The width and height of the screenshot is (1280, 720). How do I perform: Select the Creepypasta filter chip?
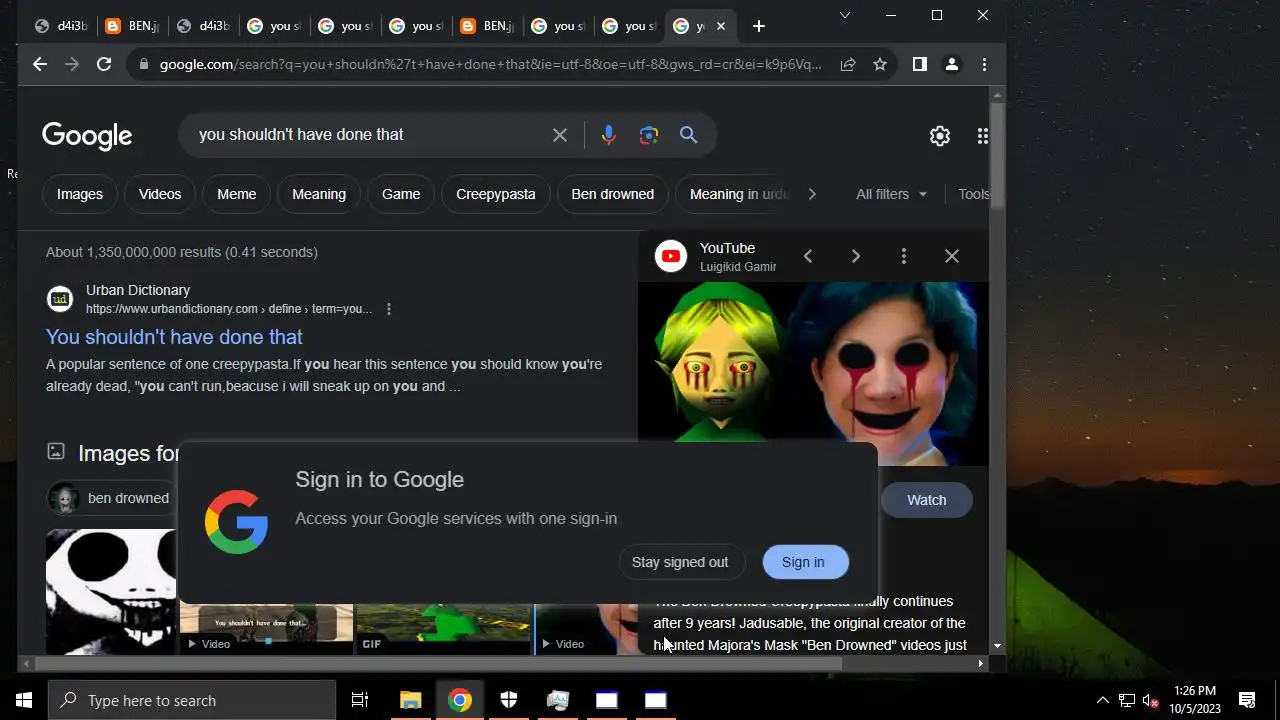coord(496,194)
